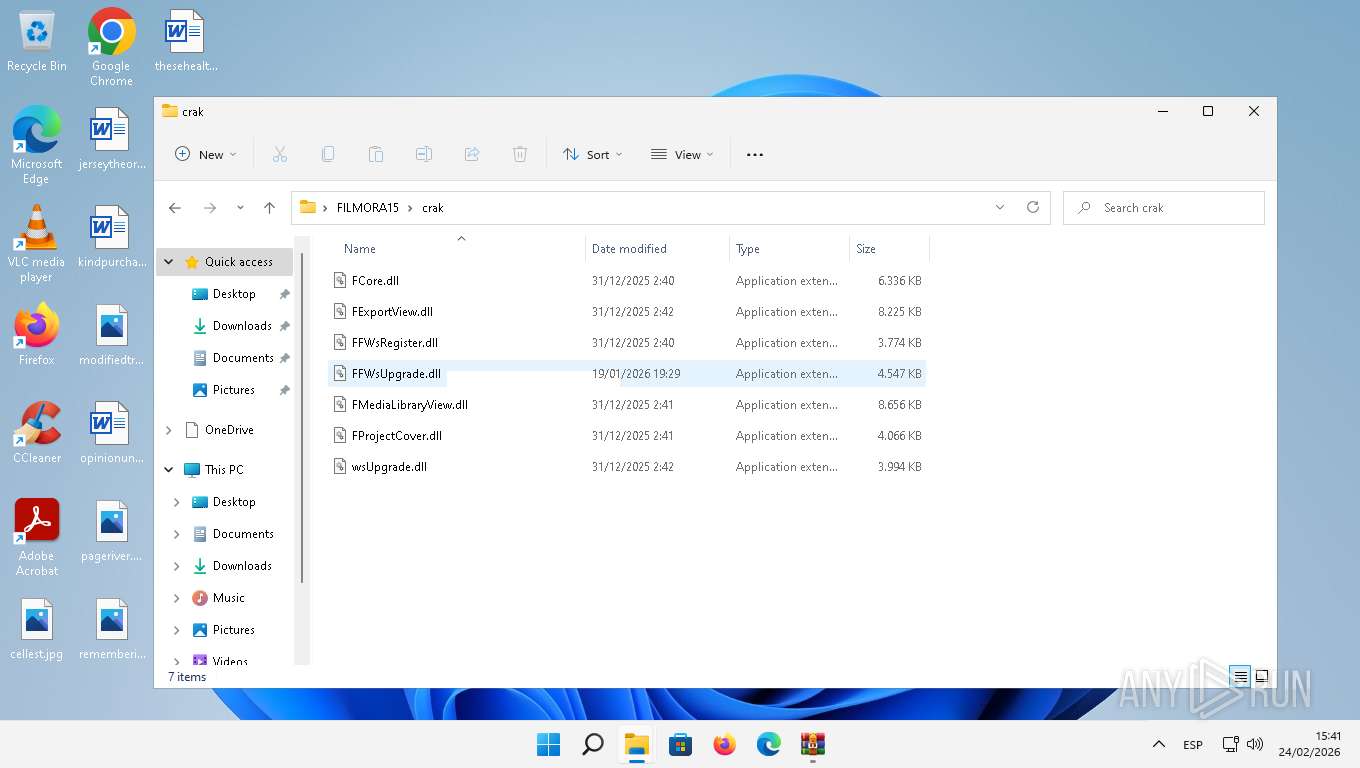Open recent locations dropdown arrow
Image resolution: width=1360 pixels, height=768 pixels.
click(x=240, y=208)
